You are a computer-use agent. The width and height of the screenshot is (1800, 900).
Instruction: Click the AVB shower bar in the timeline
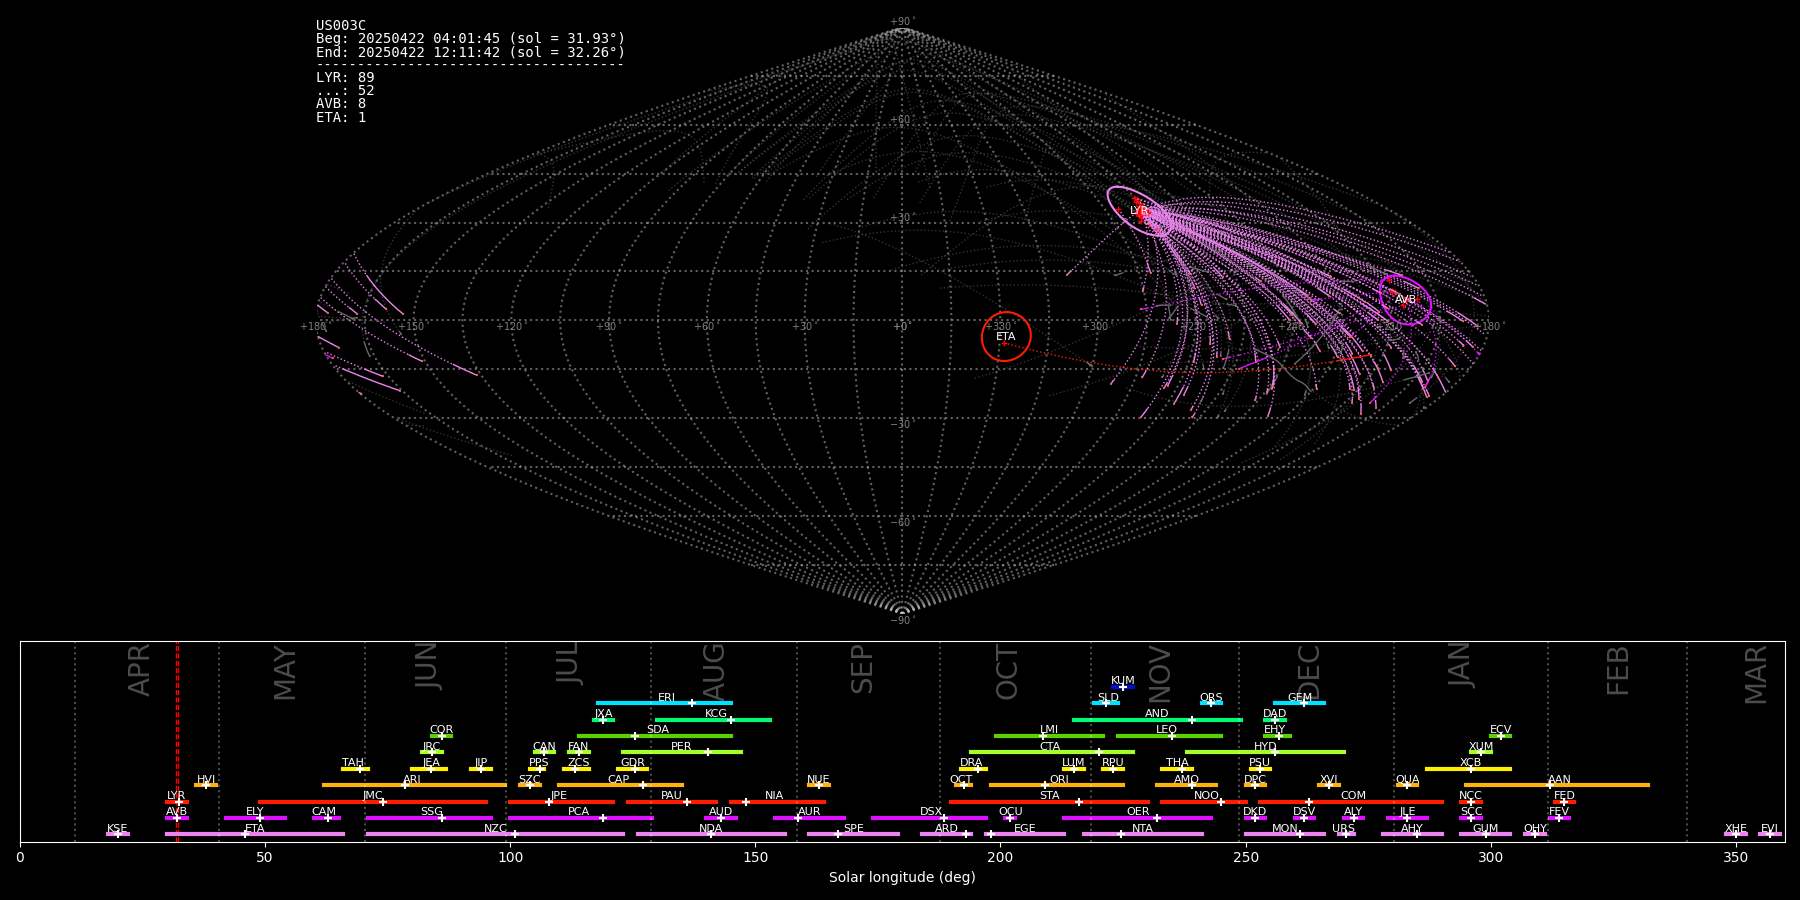[x=177, y=818]
